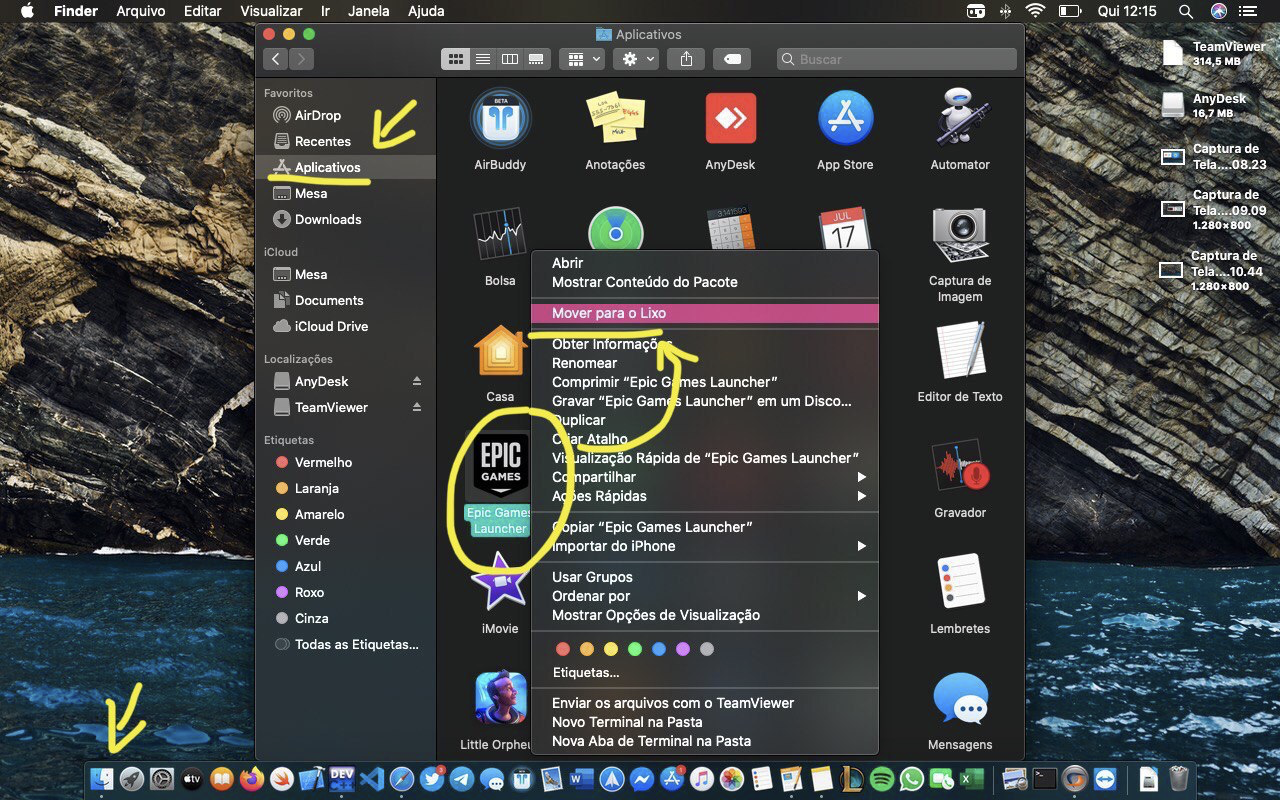
Task: Open Visual Studio Code from the Dock
Action: pyautogui.click(x=372, y=779)
